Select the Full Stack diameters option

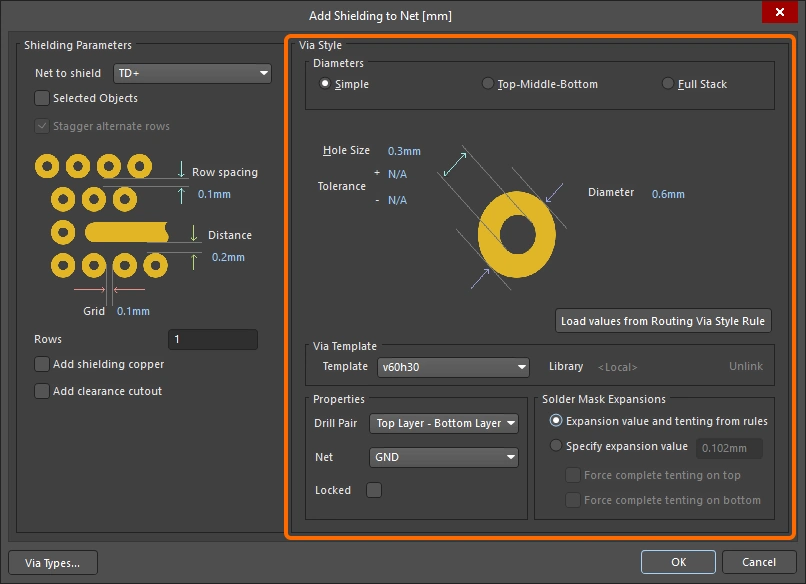668,84
